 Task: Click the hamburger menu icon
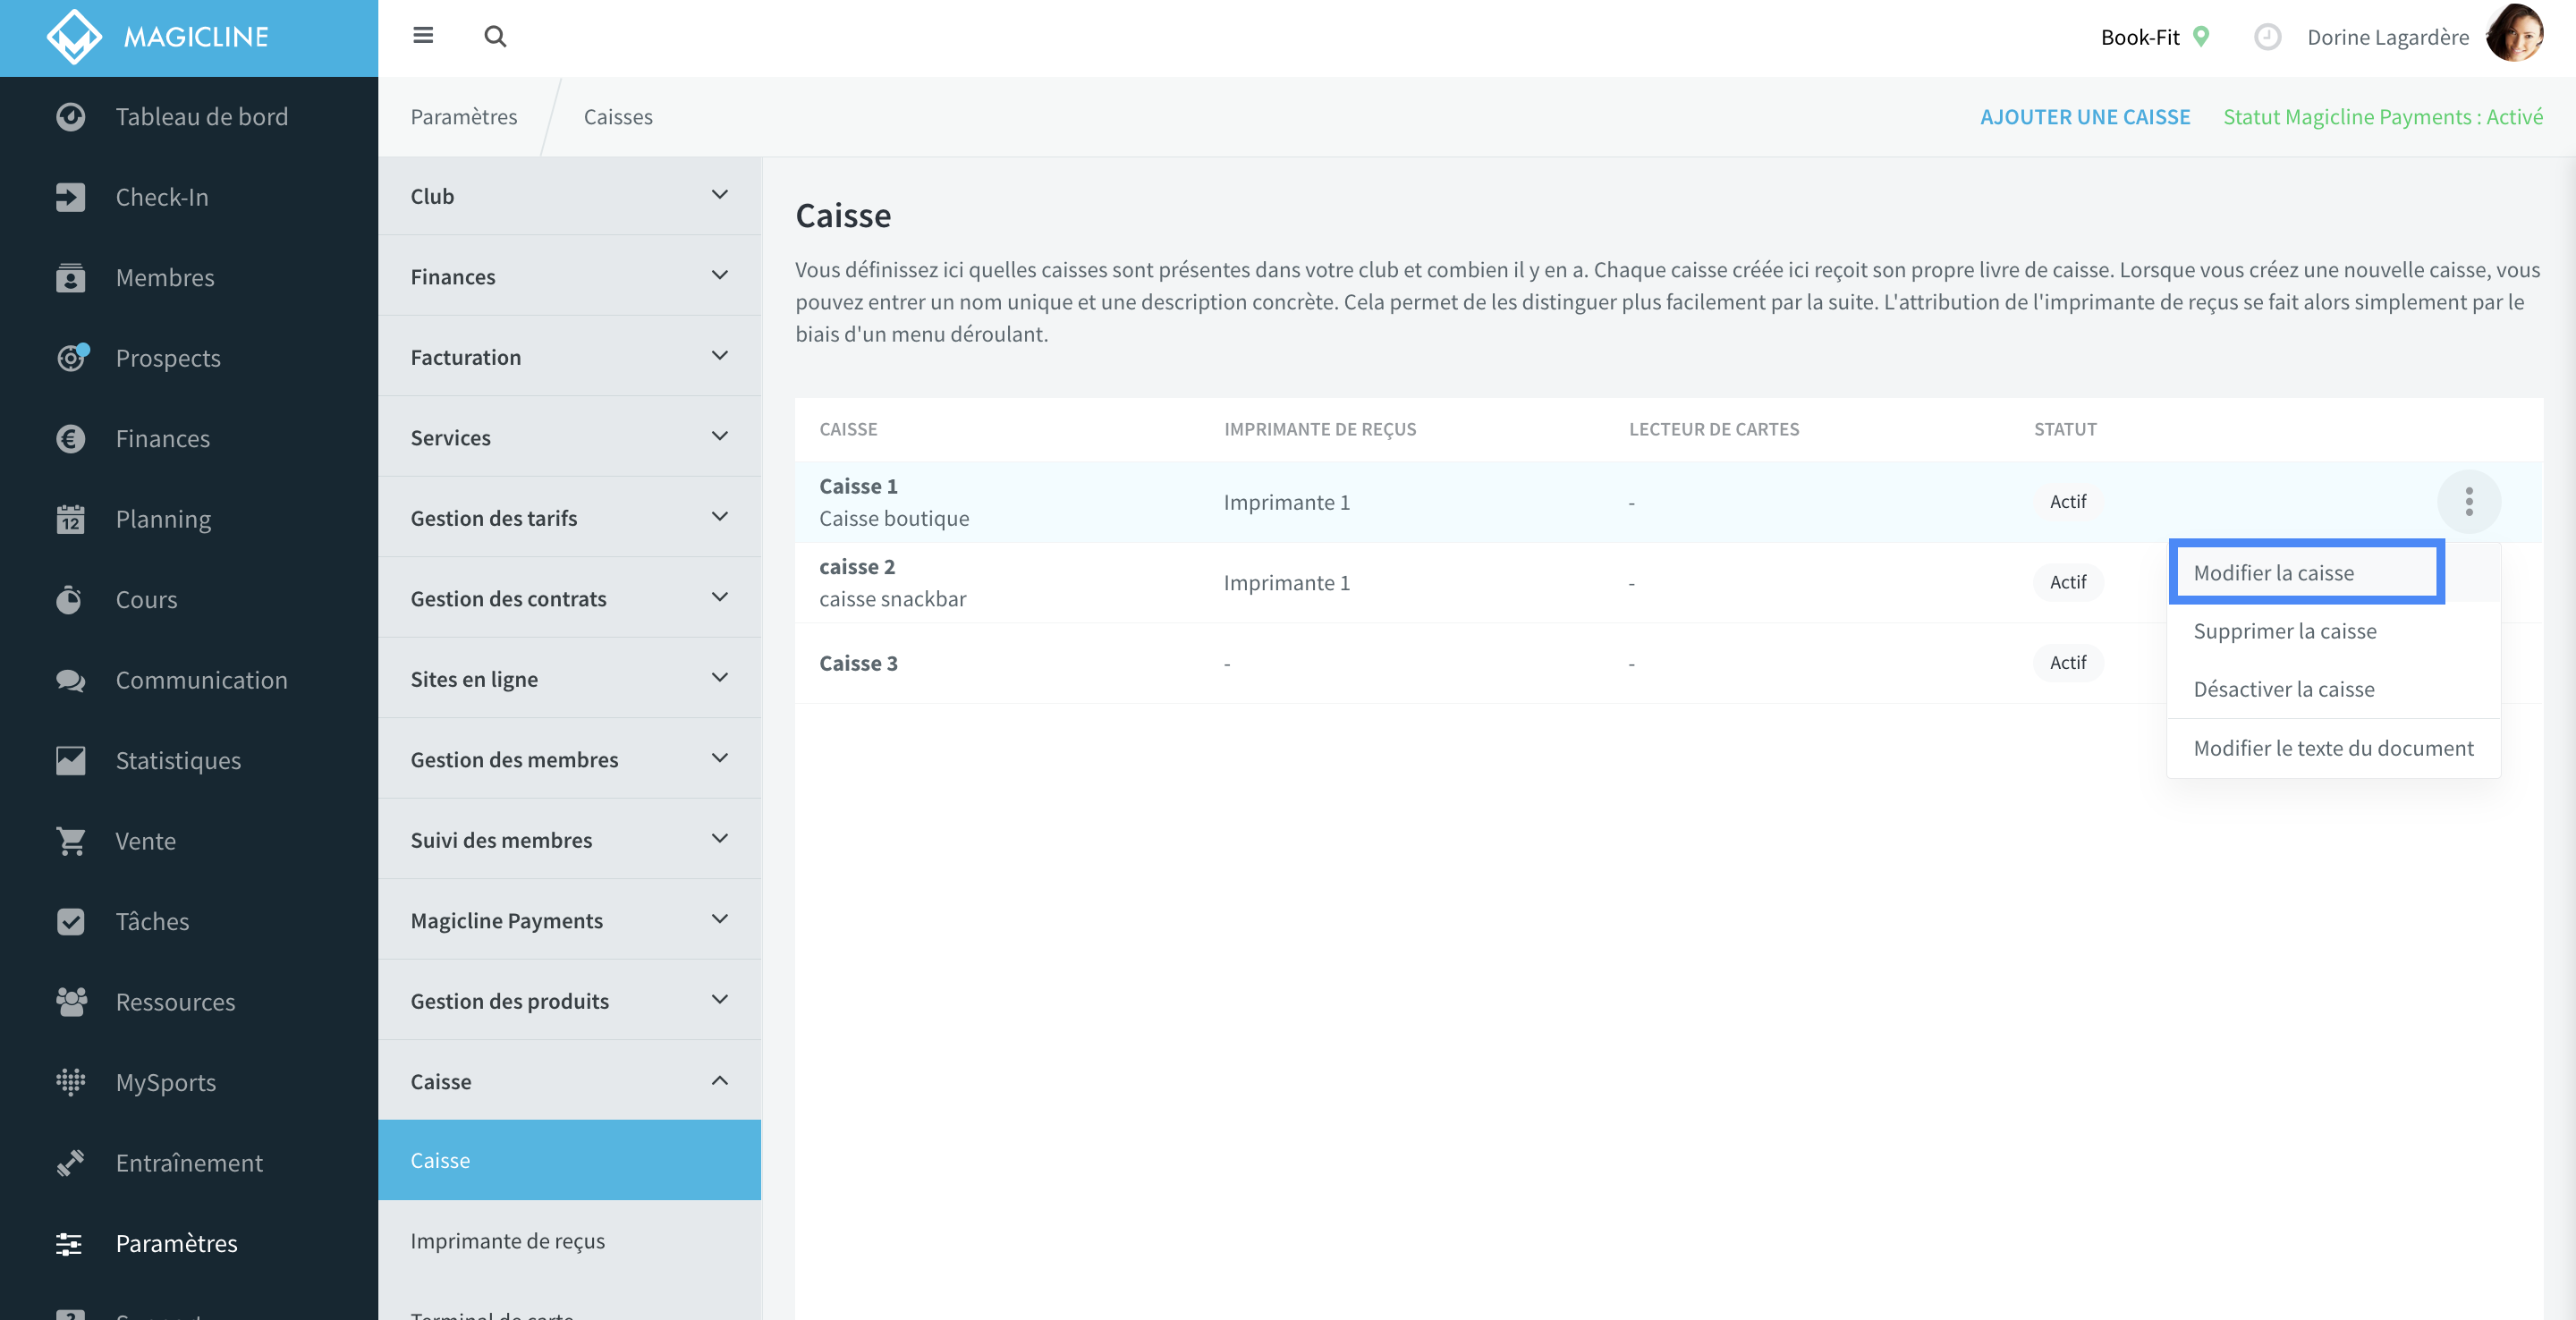[x=423, y=36]
